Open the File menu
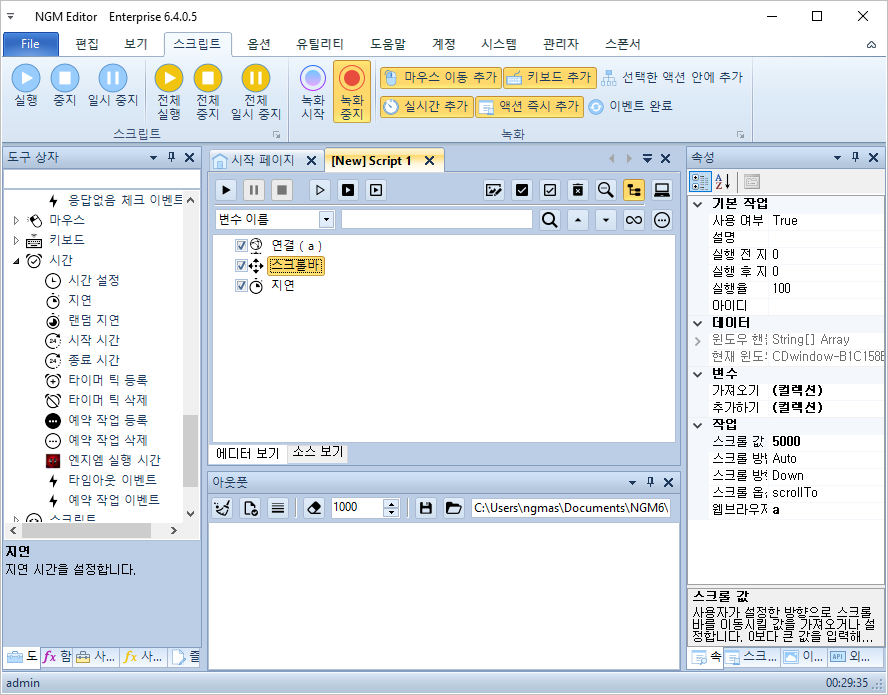This screenshot has width=888, height=695. pyautogui.click(x=31, y=44)
